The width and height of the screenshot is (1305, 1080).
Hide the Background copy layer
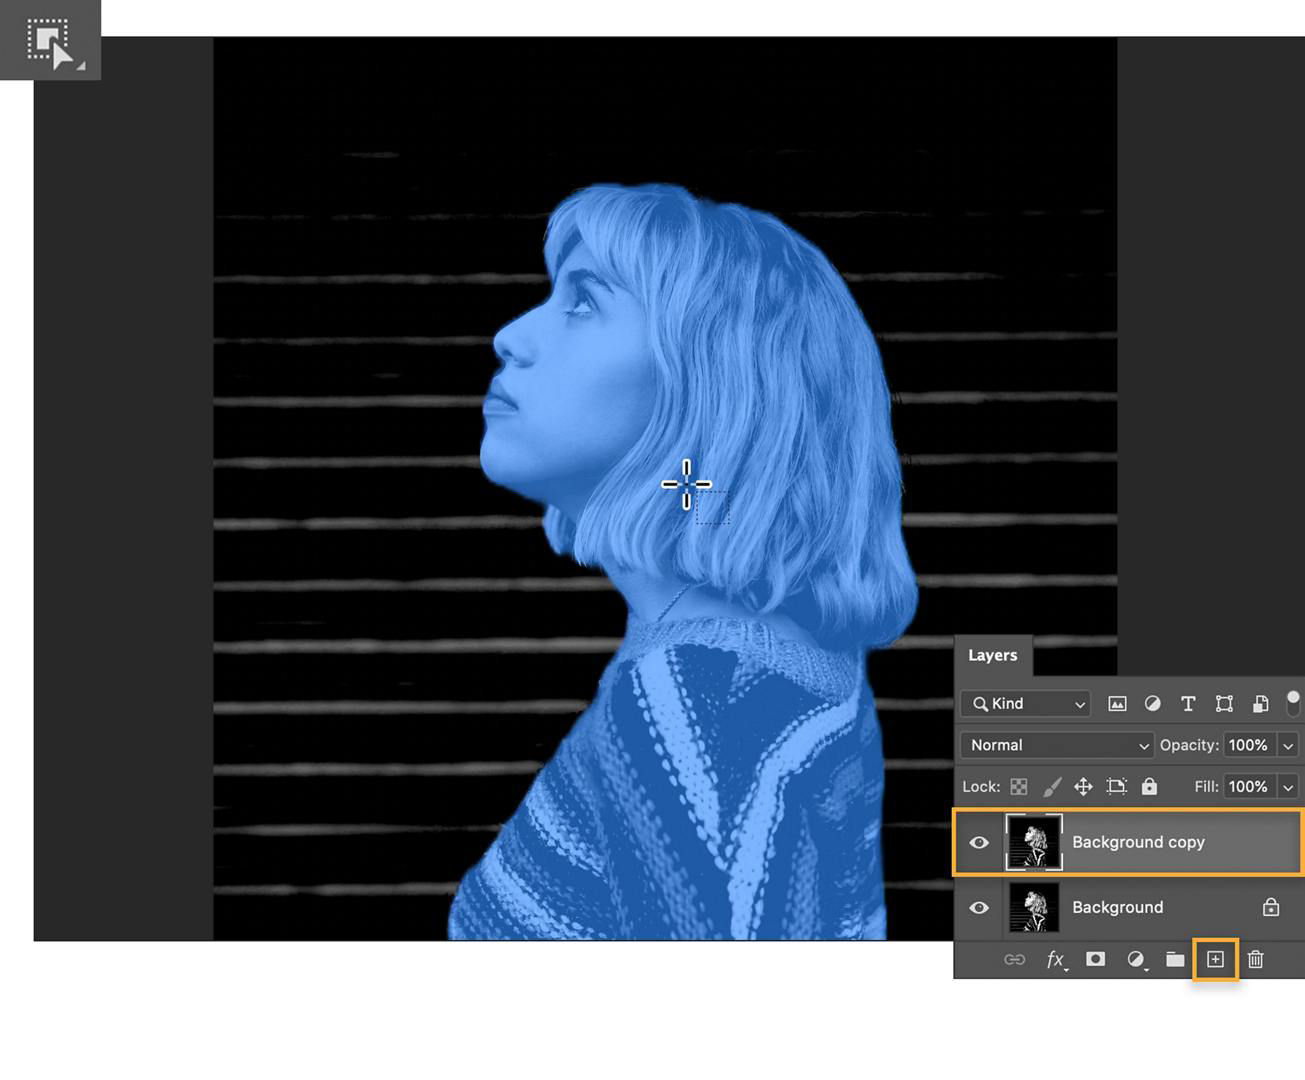click(979, 843)
